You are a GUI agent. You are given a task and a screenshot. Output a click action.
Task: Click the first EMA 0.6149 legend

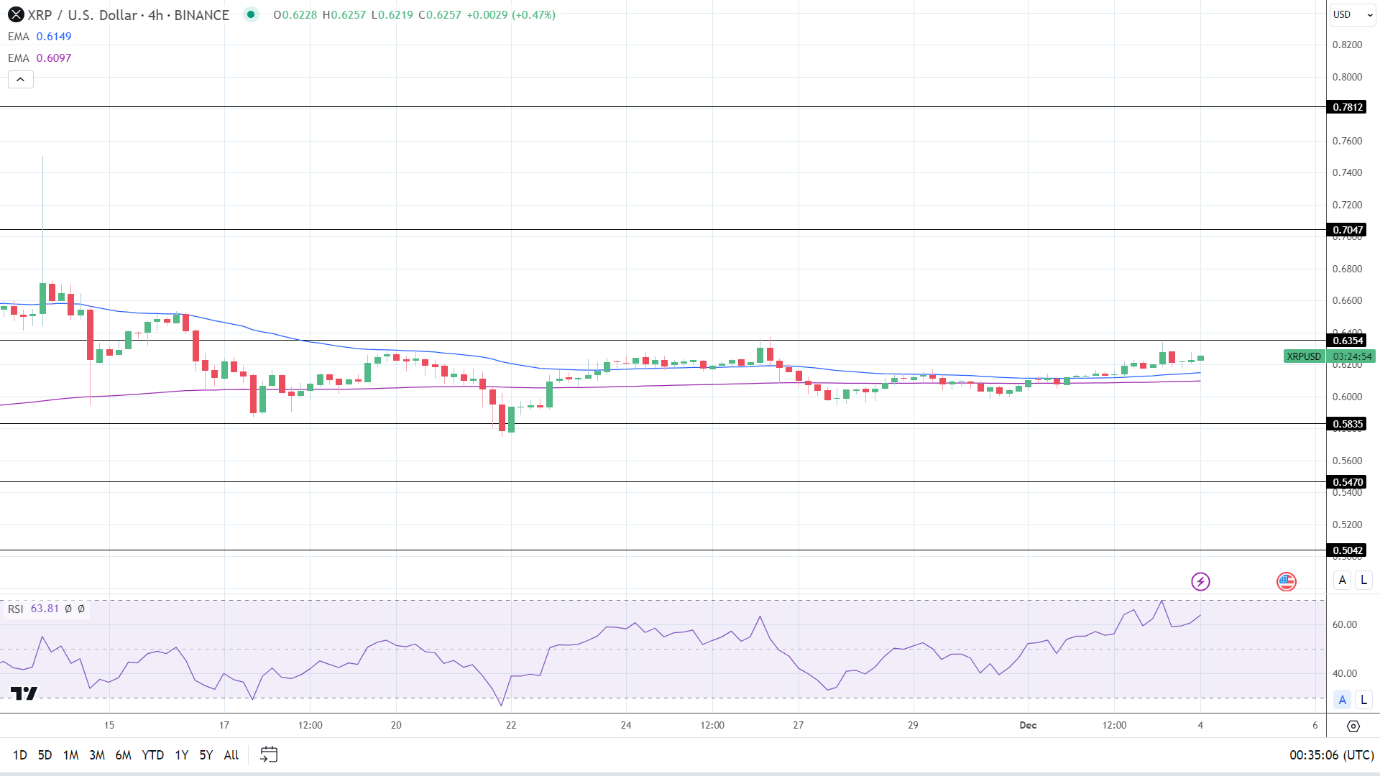pyautogui.click(x=40, y=36)
